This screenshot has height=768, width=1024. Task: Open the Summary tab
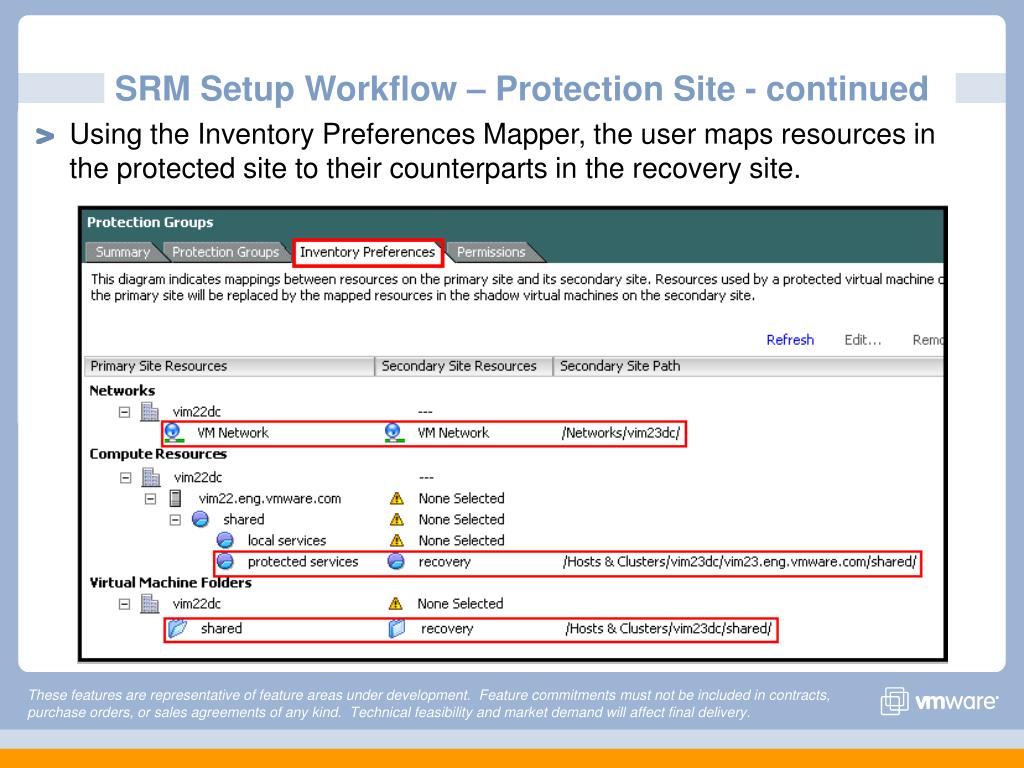(123, 252)
